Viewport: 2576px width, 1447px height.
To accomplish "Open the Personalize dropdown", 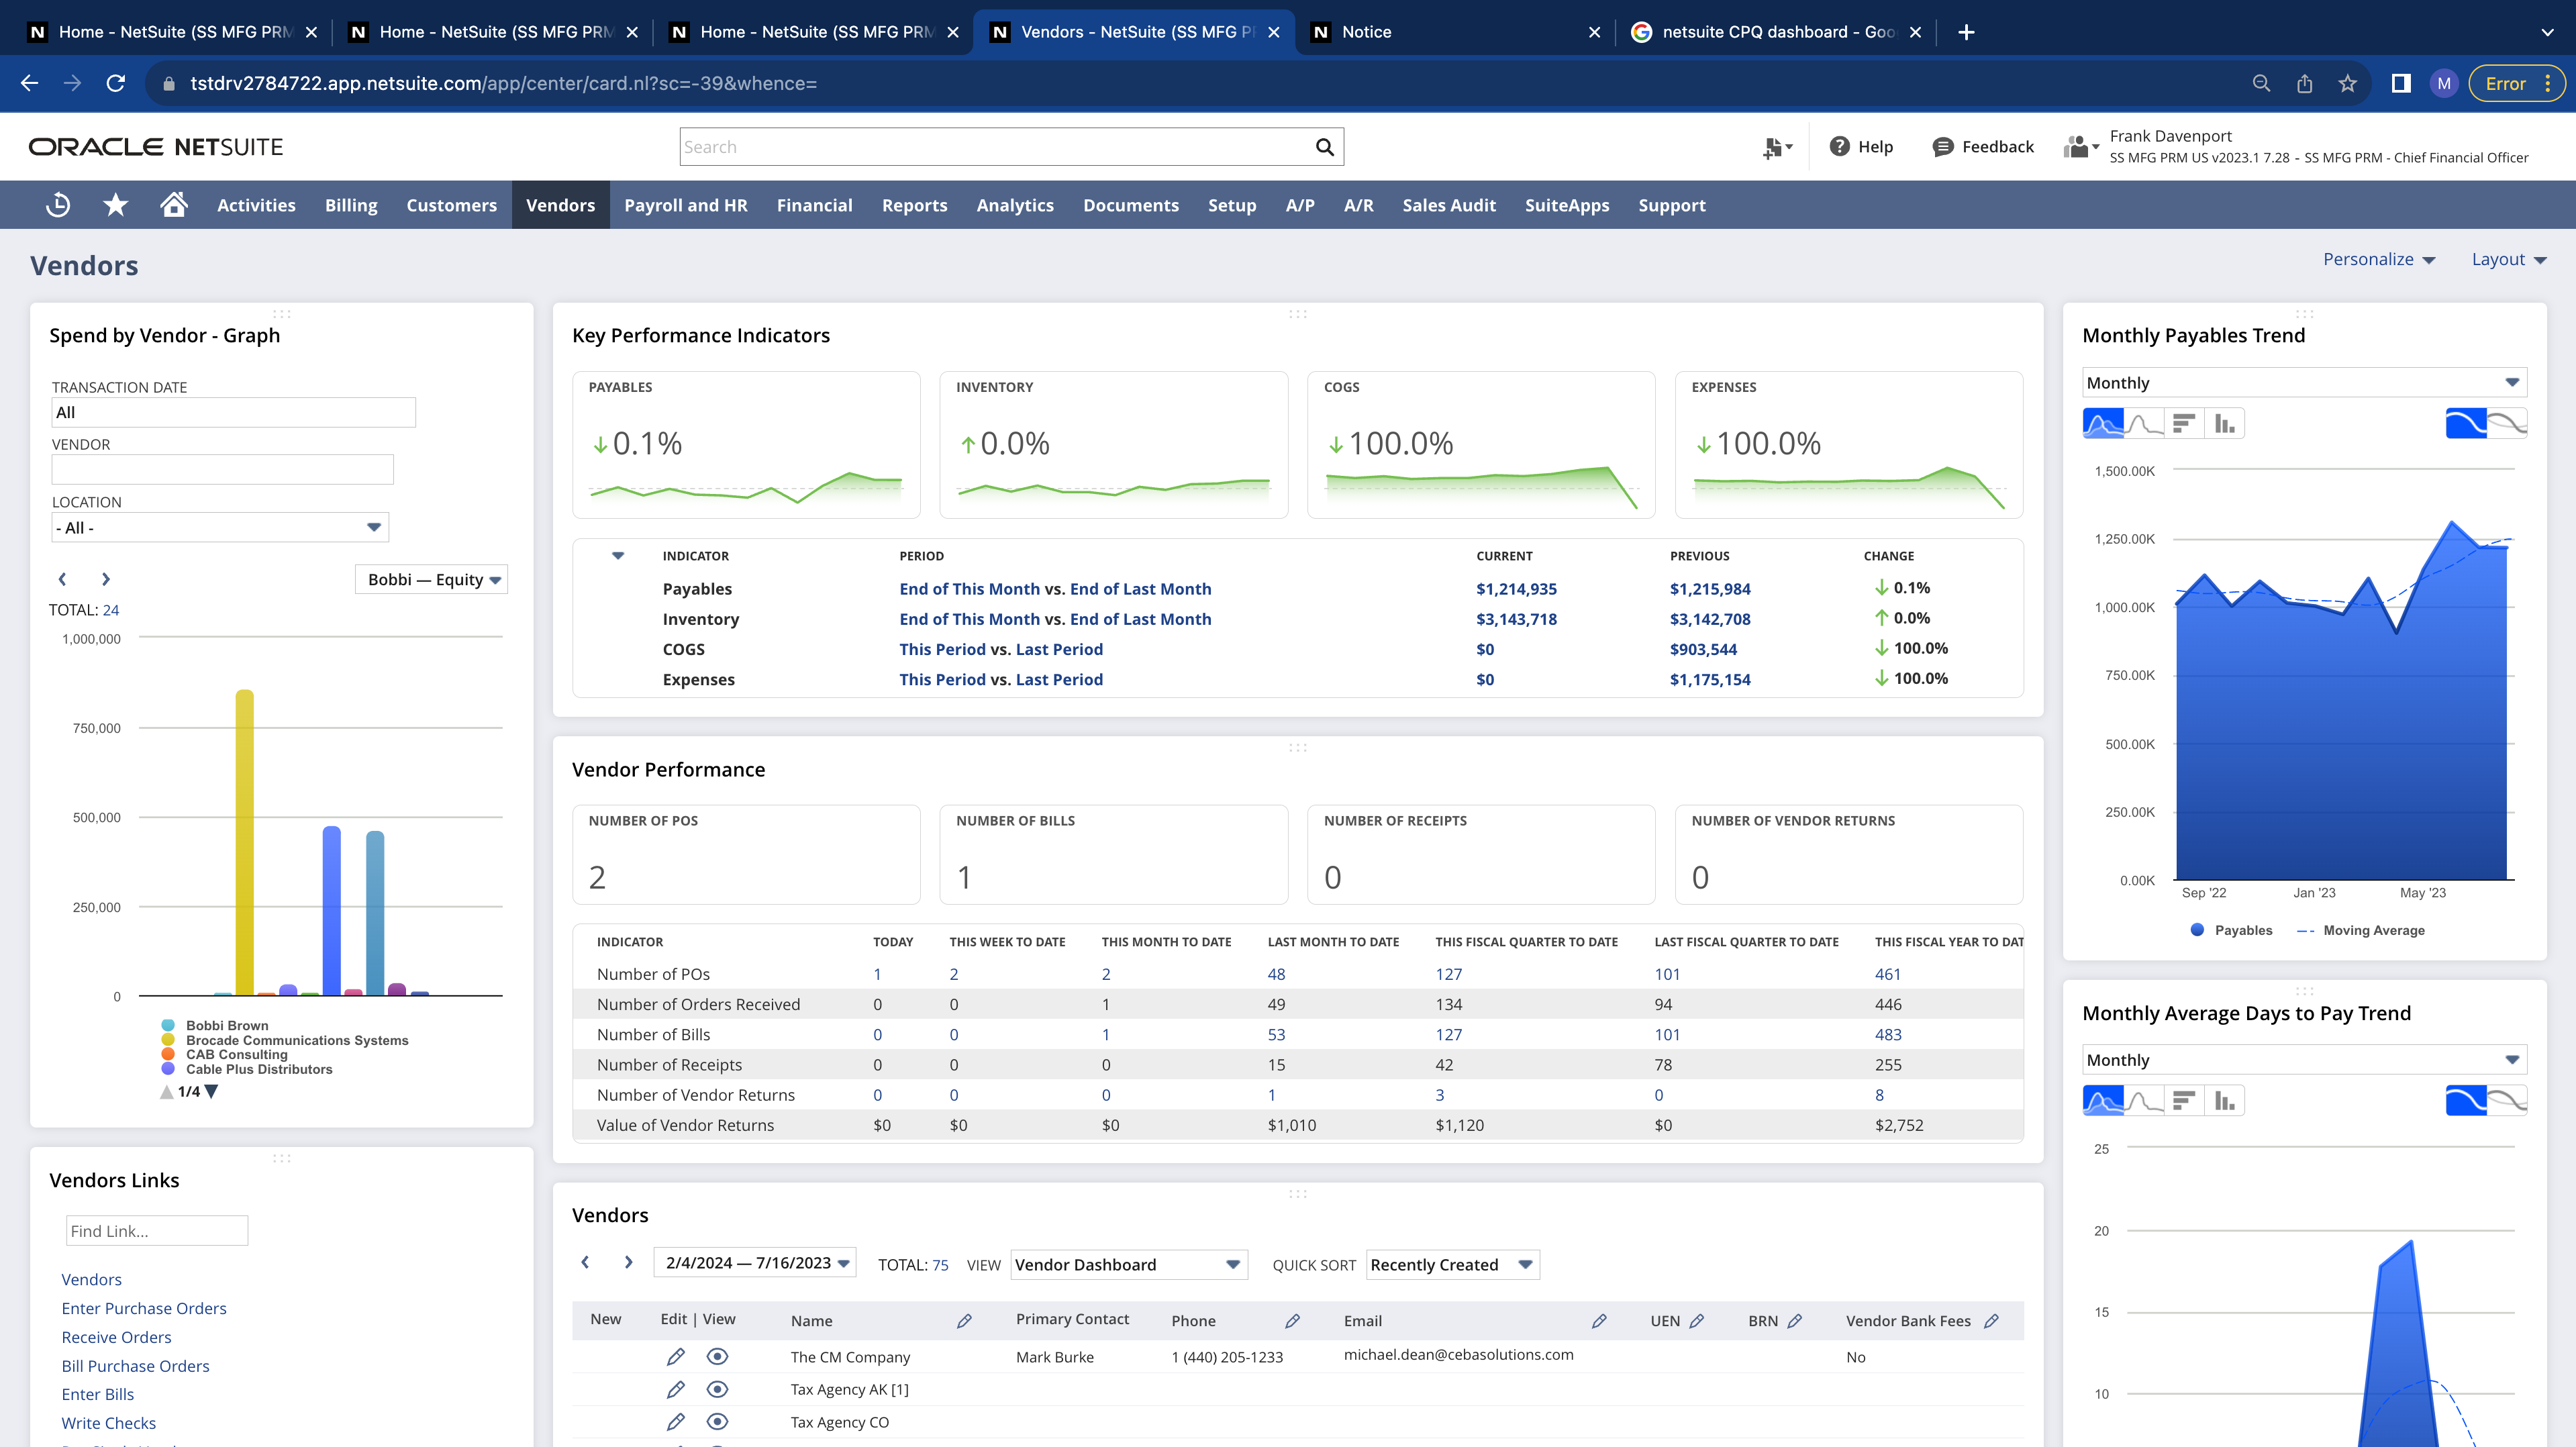I will click(x=2377, y=259).
